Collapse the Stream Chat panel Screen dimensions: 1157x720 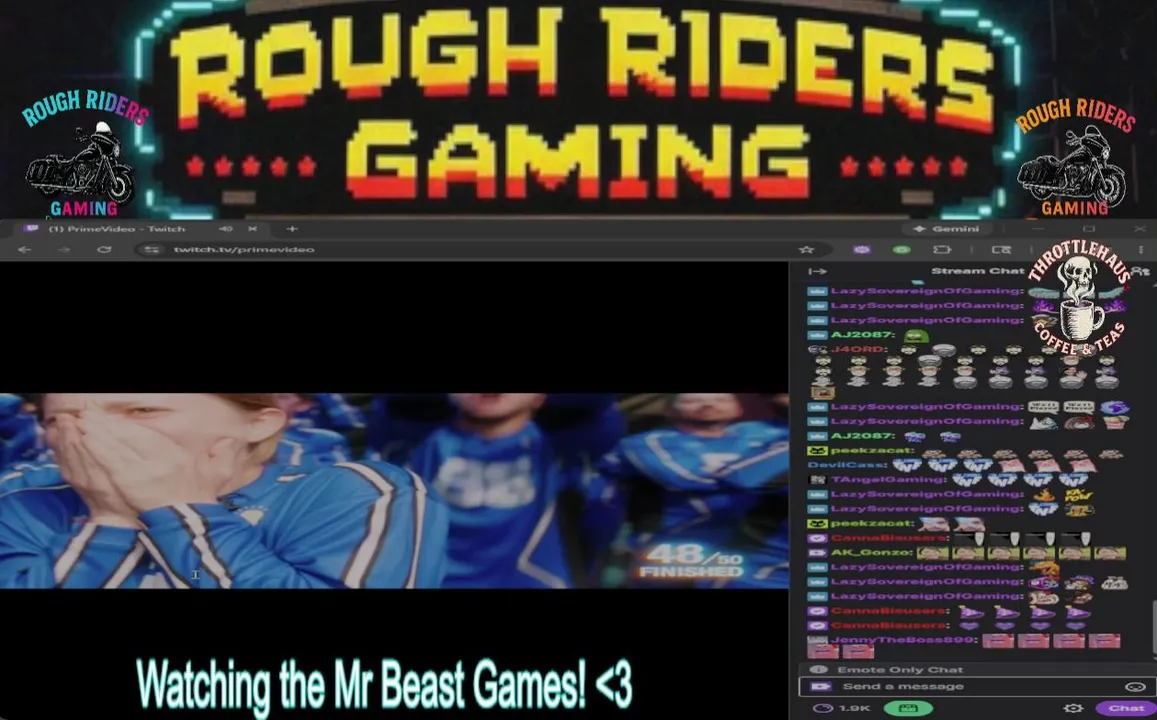pos(817,271)
